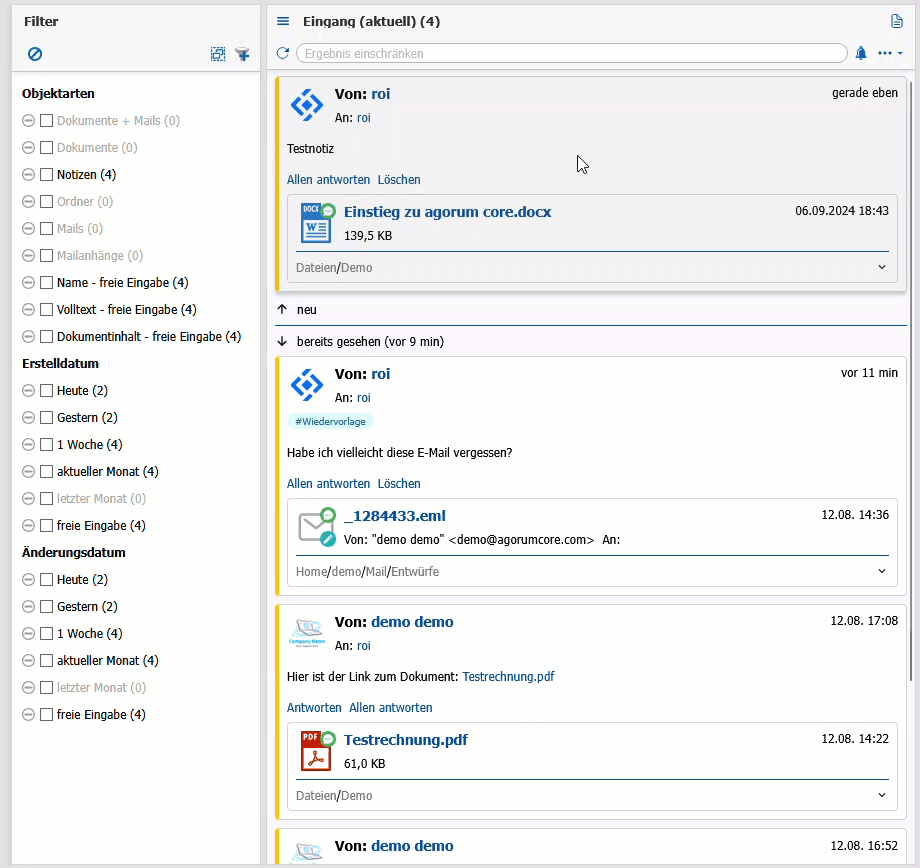Tick the Volltext - freie Eingabe checkbox
Viewport: 920px width, 868px height.
[46, 309]
